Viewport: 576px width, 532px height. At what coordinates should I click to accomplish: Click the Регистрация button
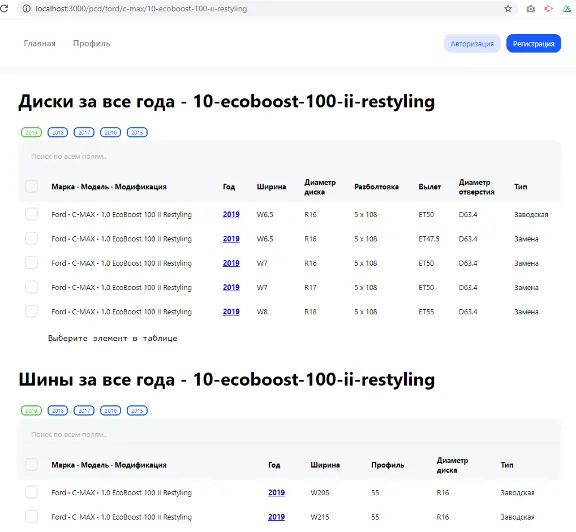(x=533, y=44)
